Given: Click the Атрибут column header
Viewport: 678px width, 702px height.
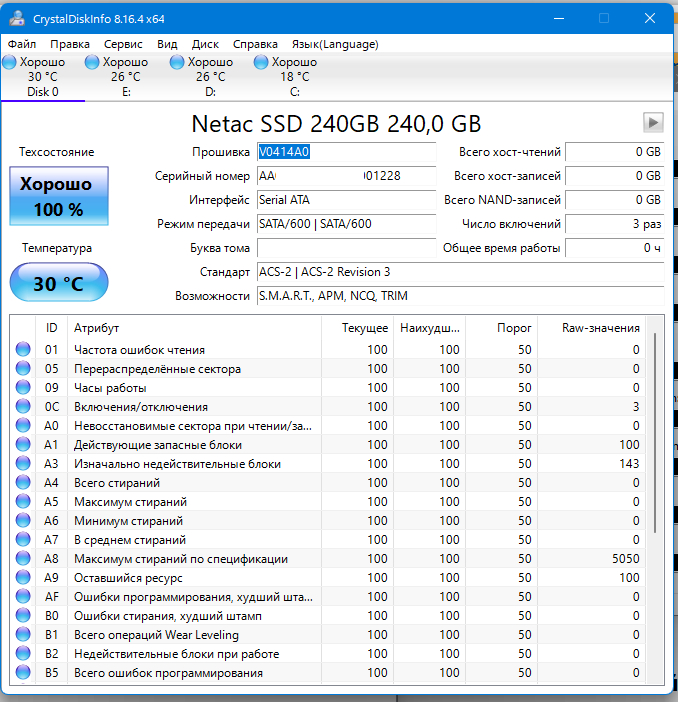Looking at the screenshot, I should pyautogui.click(x=194, y=328).
